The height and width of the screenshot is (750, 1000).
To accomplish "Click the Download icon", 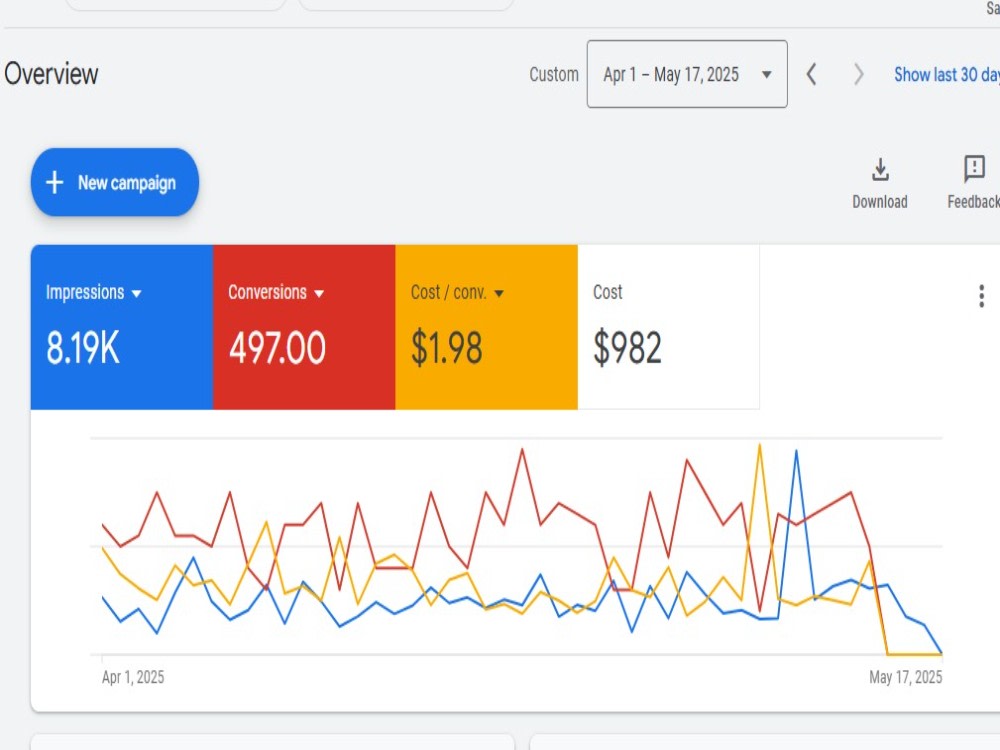I will point(880,170).
